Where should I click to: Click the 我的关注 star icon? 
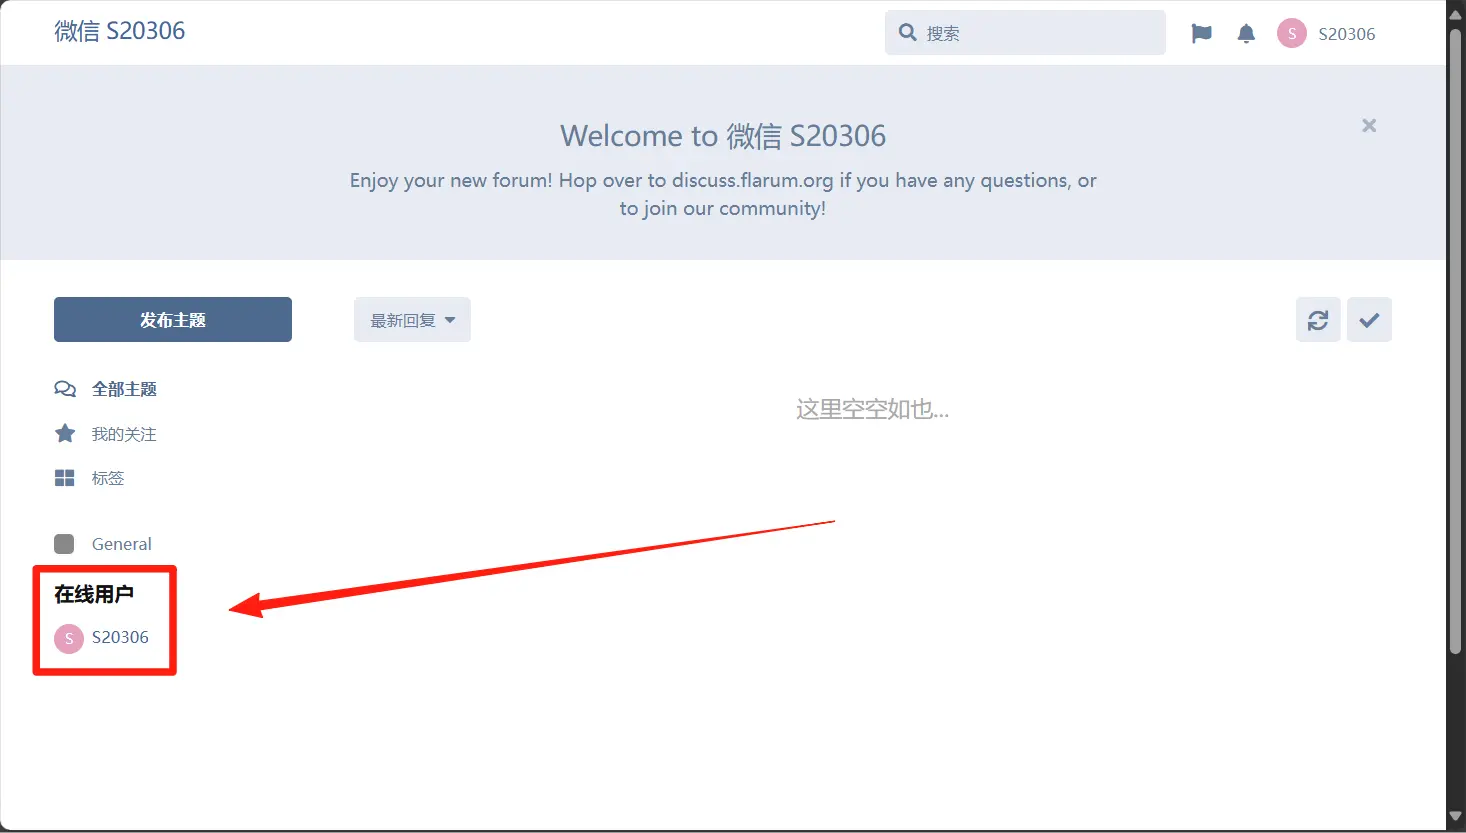[x=64, y=434]
